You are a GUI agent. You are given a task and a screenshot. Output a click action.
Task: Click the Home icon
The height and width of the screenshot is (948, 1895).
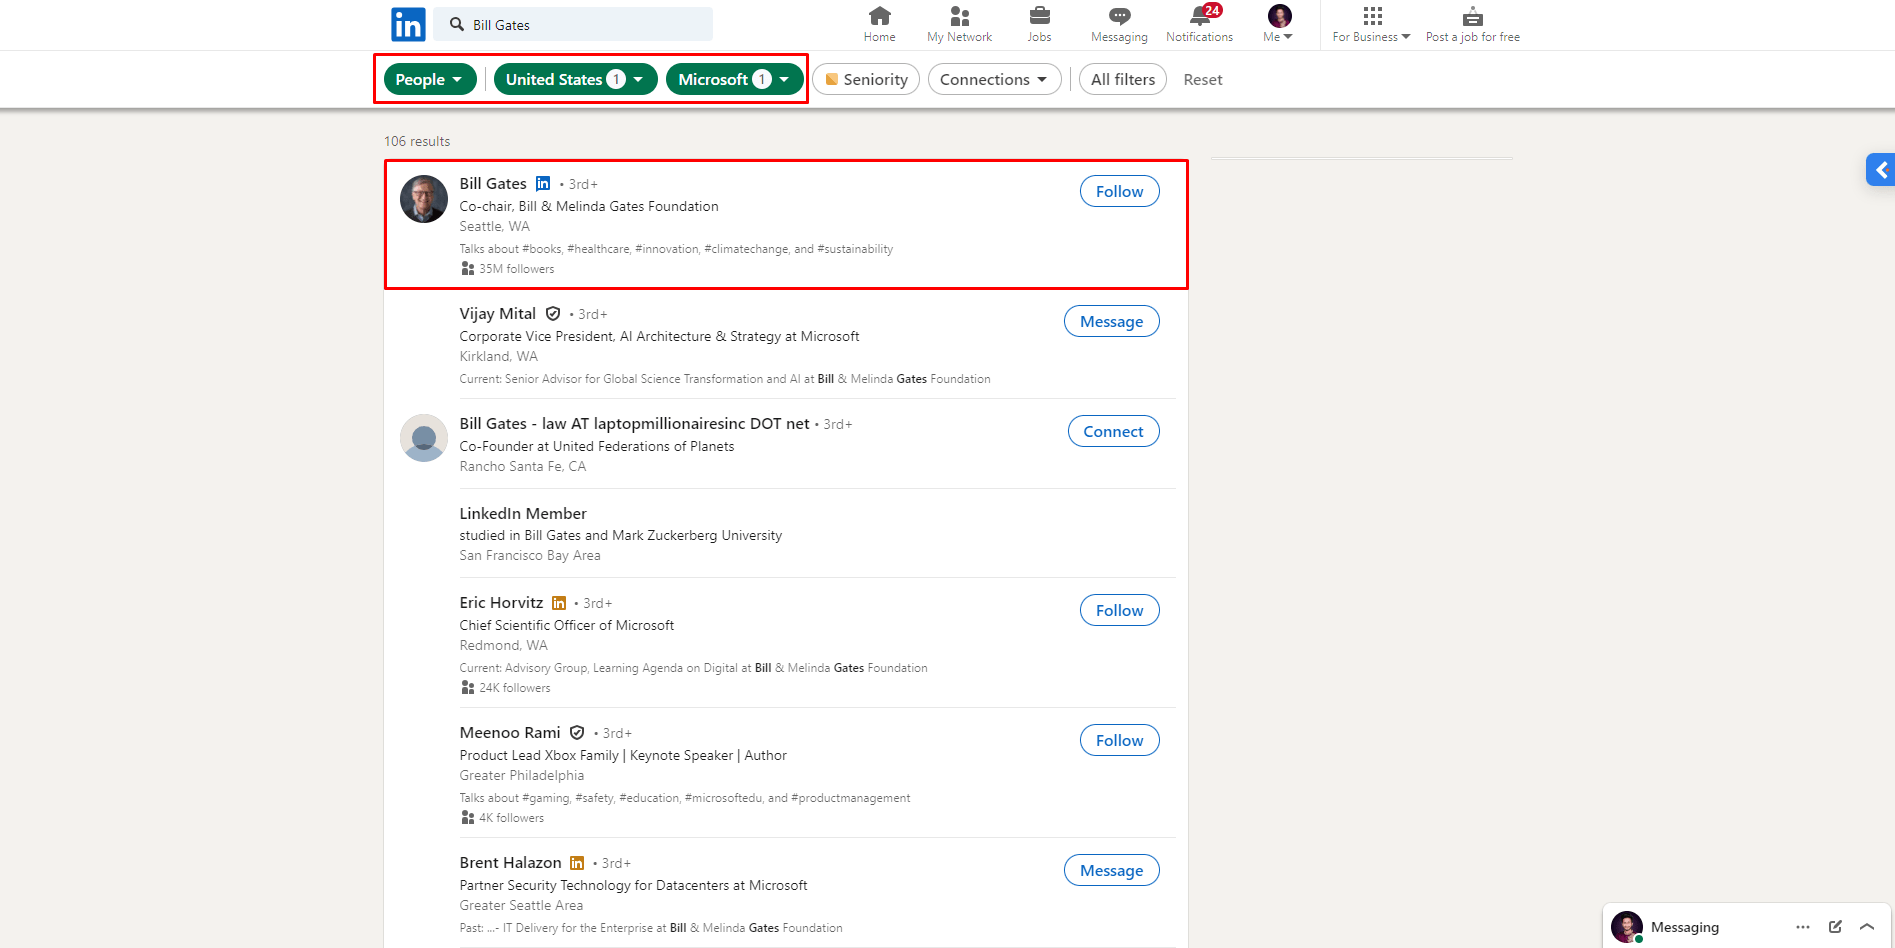(879, 17)
